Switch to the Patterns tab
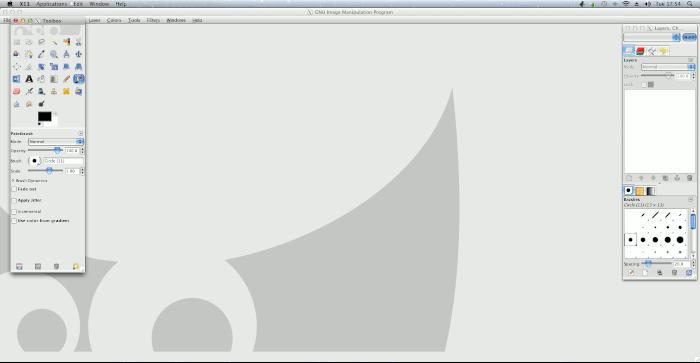Image resolution: width=700 pixels, height=363 pixels. pyautogui.click(x=640, y=191)
